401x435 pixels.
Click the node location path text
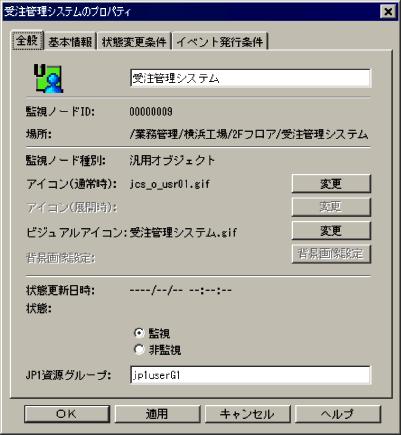coord(249,134)
